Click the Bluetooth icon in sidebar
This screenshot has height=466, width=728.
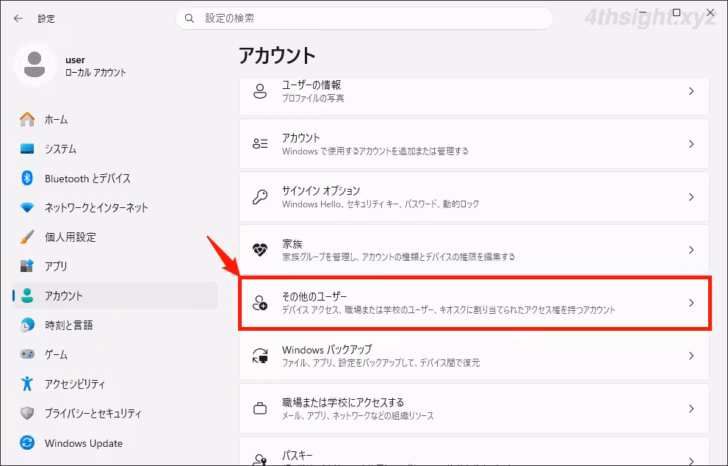click(x=27, y=178)
